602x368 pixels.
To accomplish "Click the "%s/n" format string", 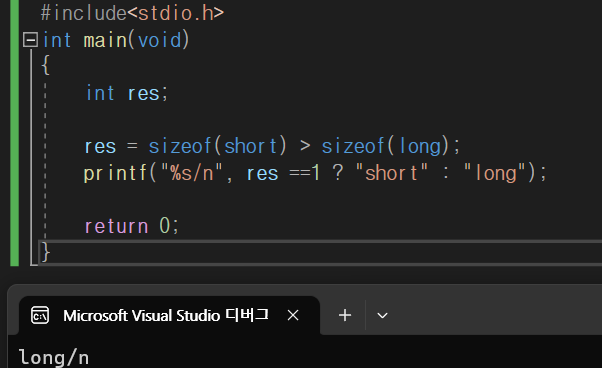I will [192, 173].
